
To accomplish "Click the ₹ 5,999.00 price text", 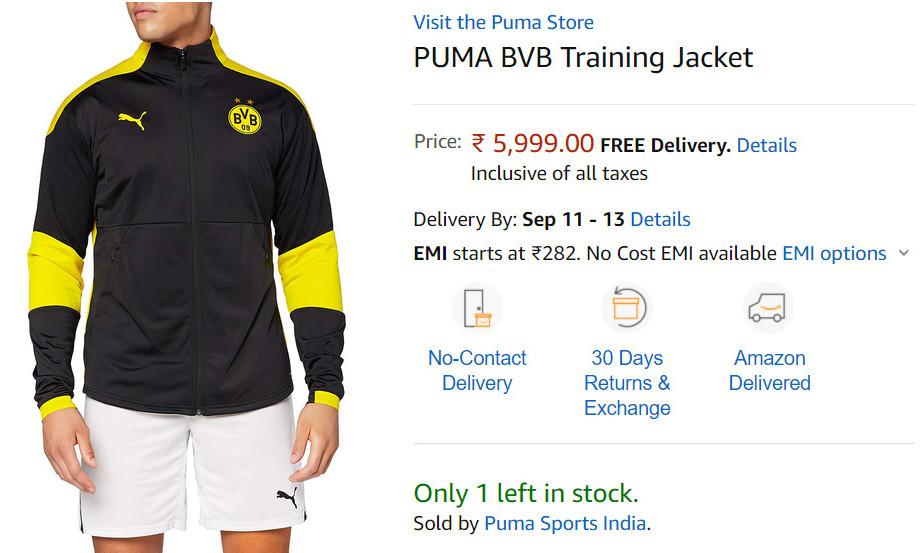I will tap(533, 143).
